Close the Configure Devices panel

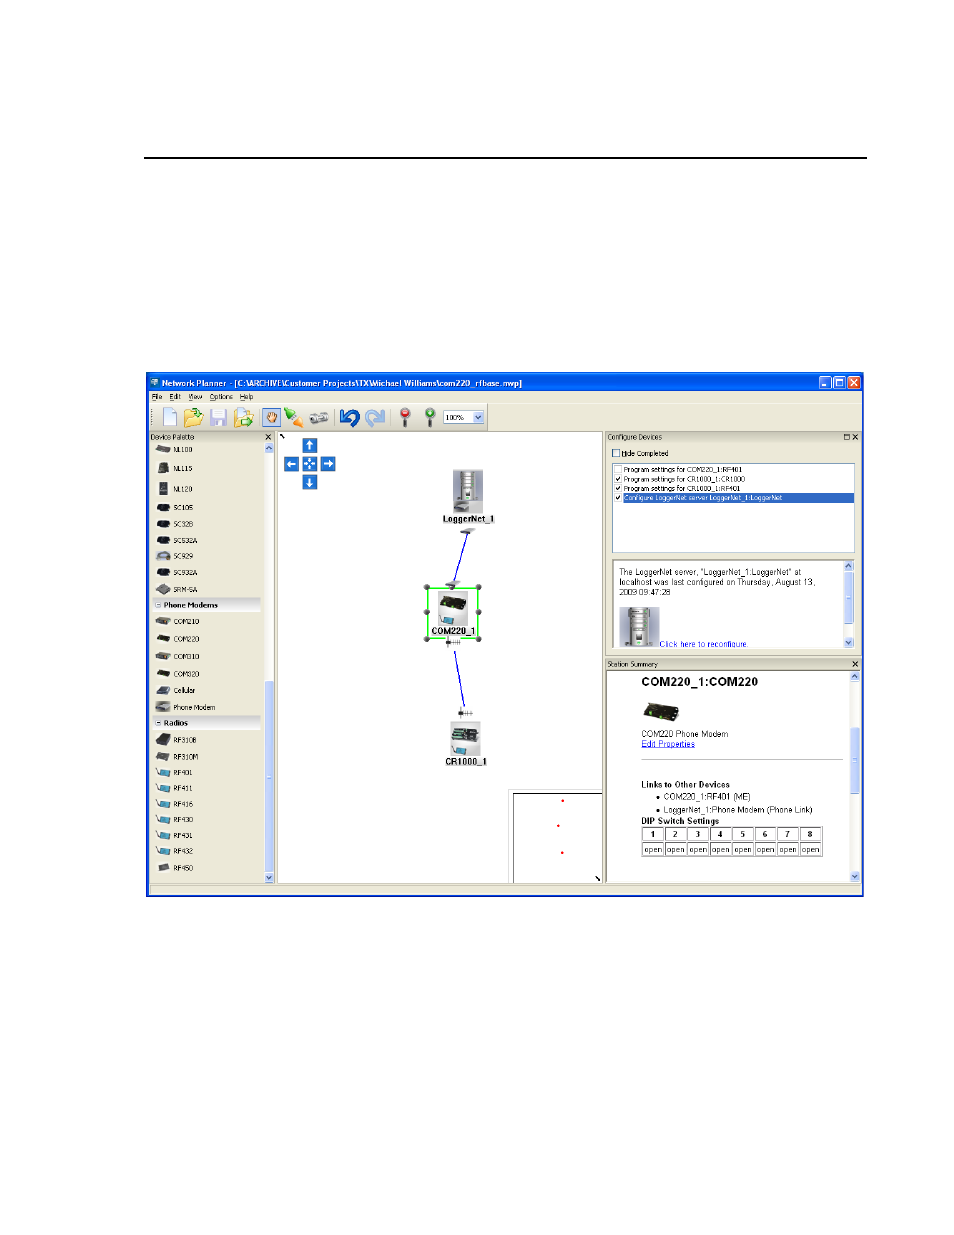(855, 437)
